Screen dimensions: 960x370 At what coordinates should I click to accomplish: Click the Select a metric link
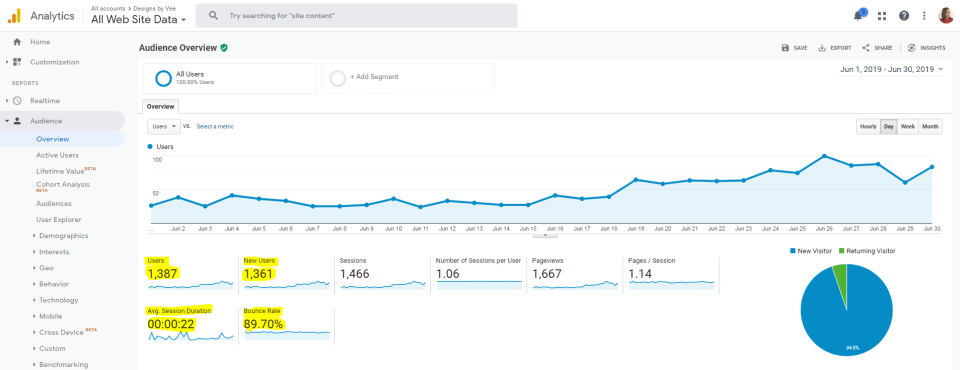(x=215, y=127)
